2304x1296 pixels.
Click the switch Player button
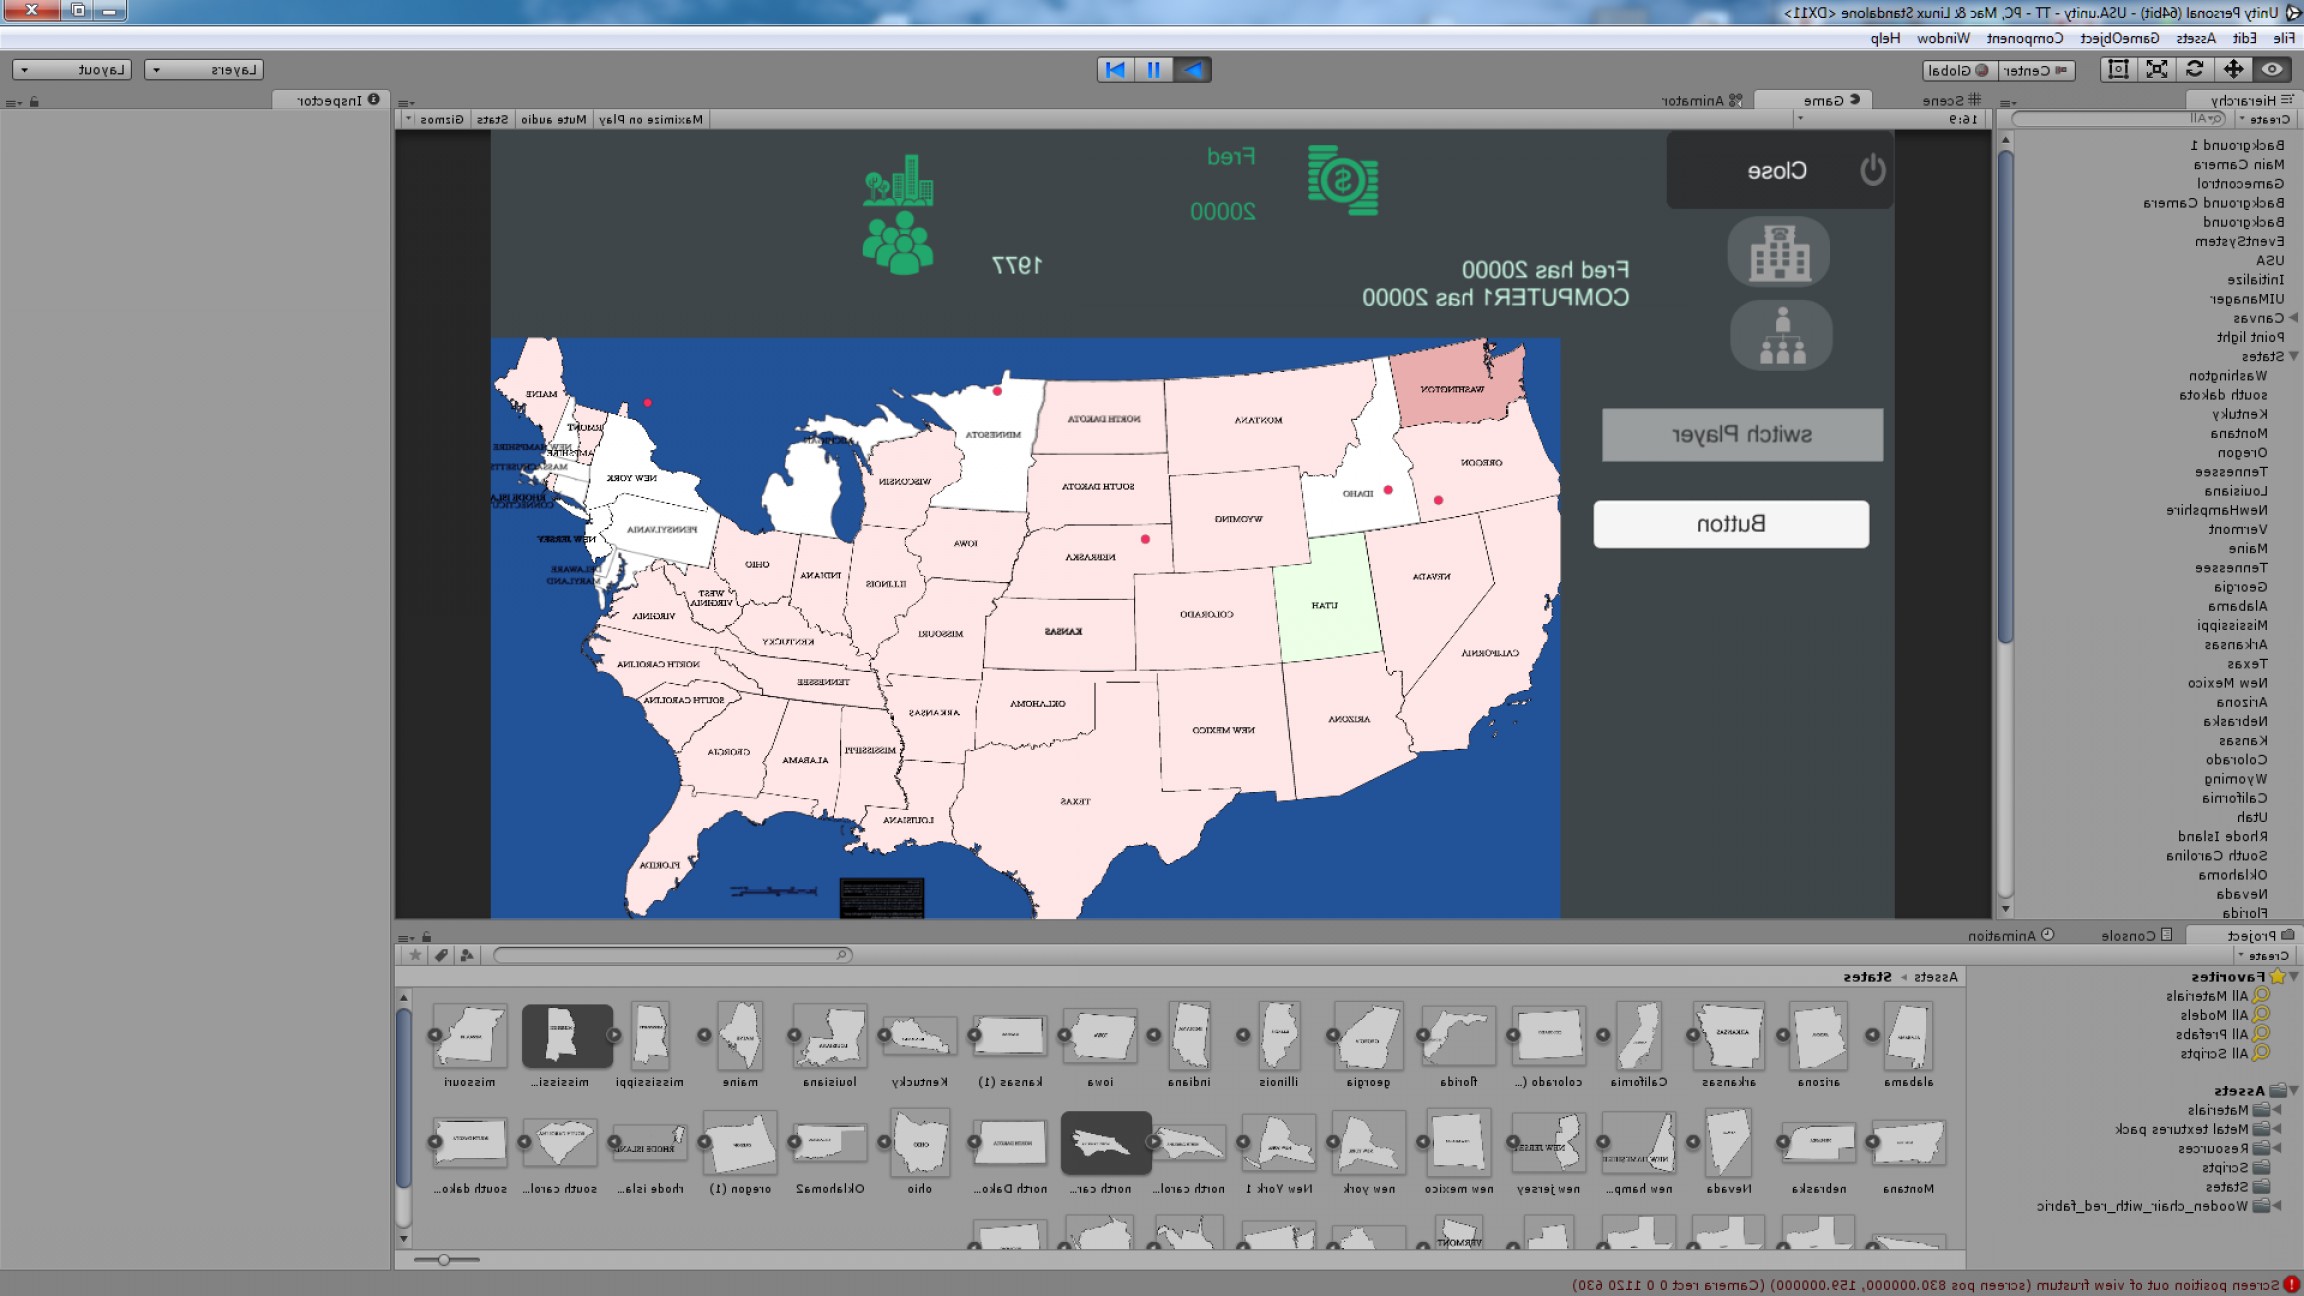click(x=1742, y=435)
